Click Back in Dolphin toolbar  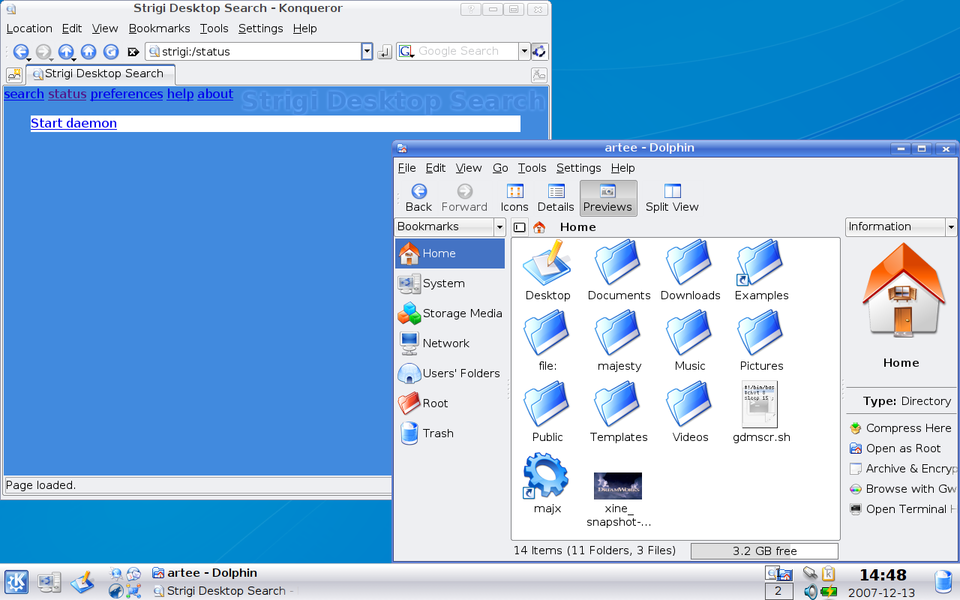tap(419, 198)
